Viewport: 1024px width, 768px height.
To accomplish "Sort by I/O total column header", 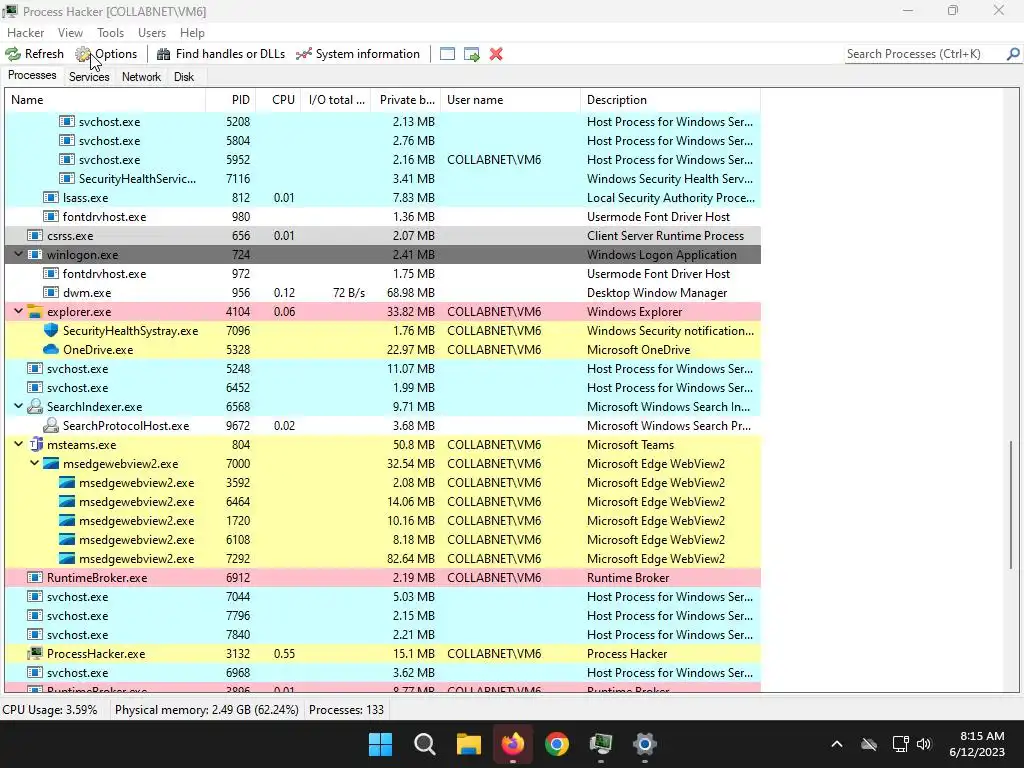I will click(x=336, y=100).
